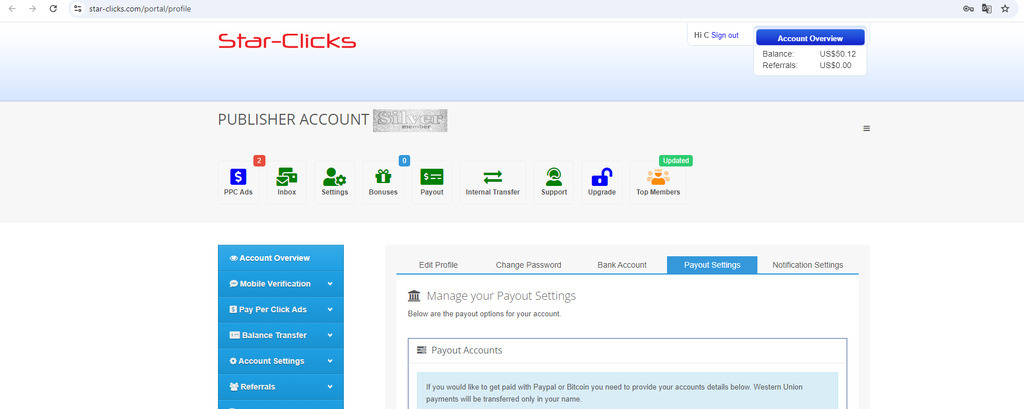Click the blue Account Overview button
The image size is (1024, 409).
coord(810,38)
